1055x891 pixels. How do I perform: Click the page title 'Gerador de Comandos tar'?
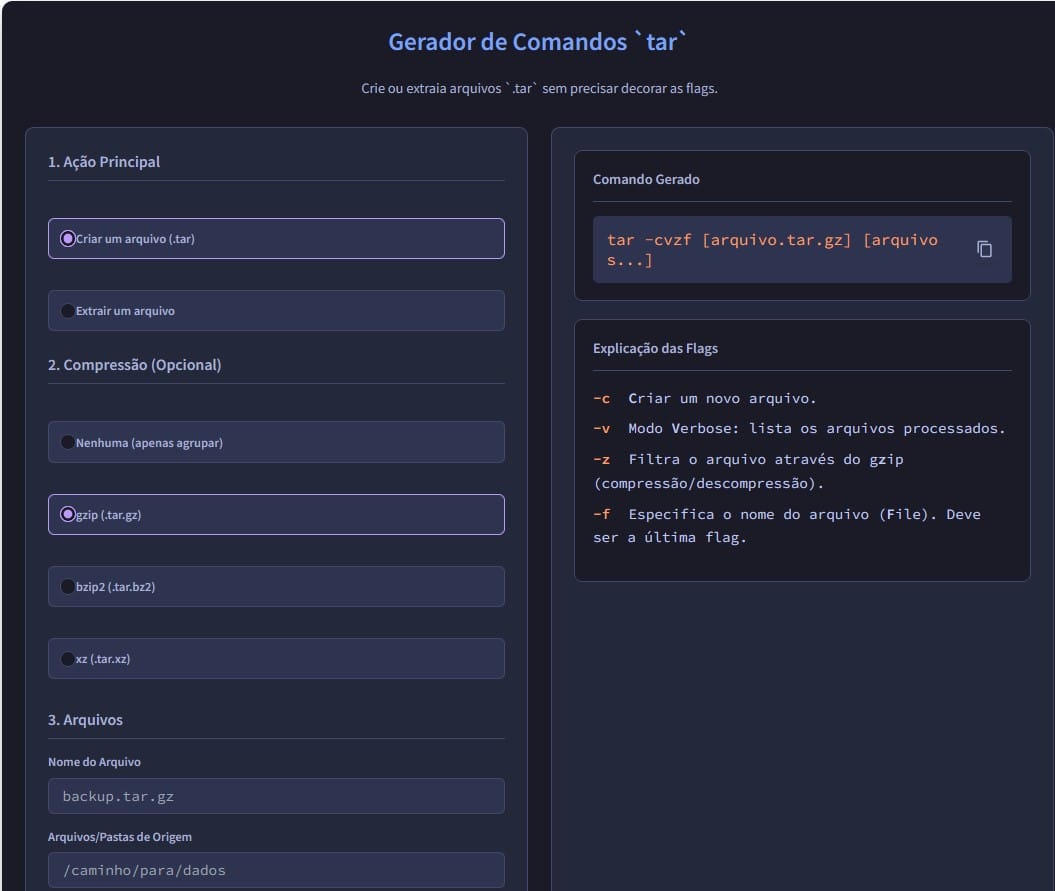point(527,42)
